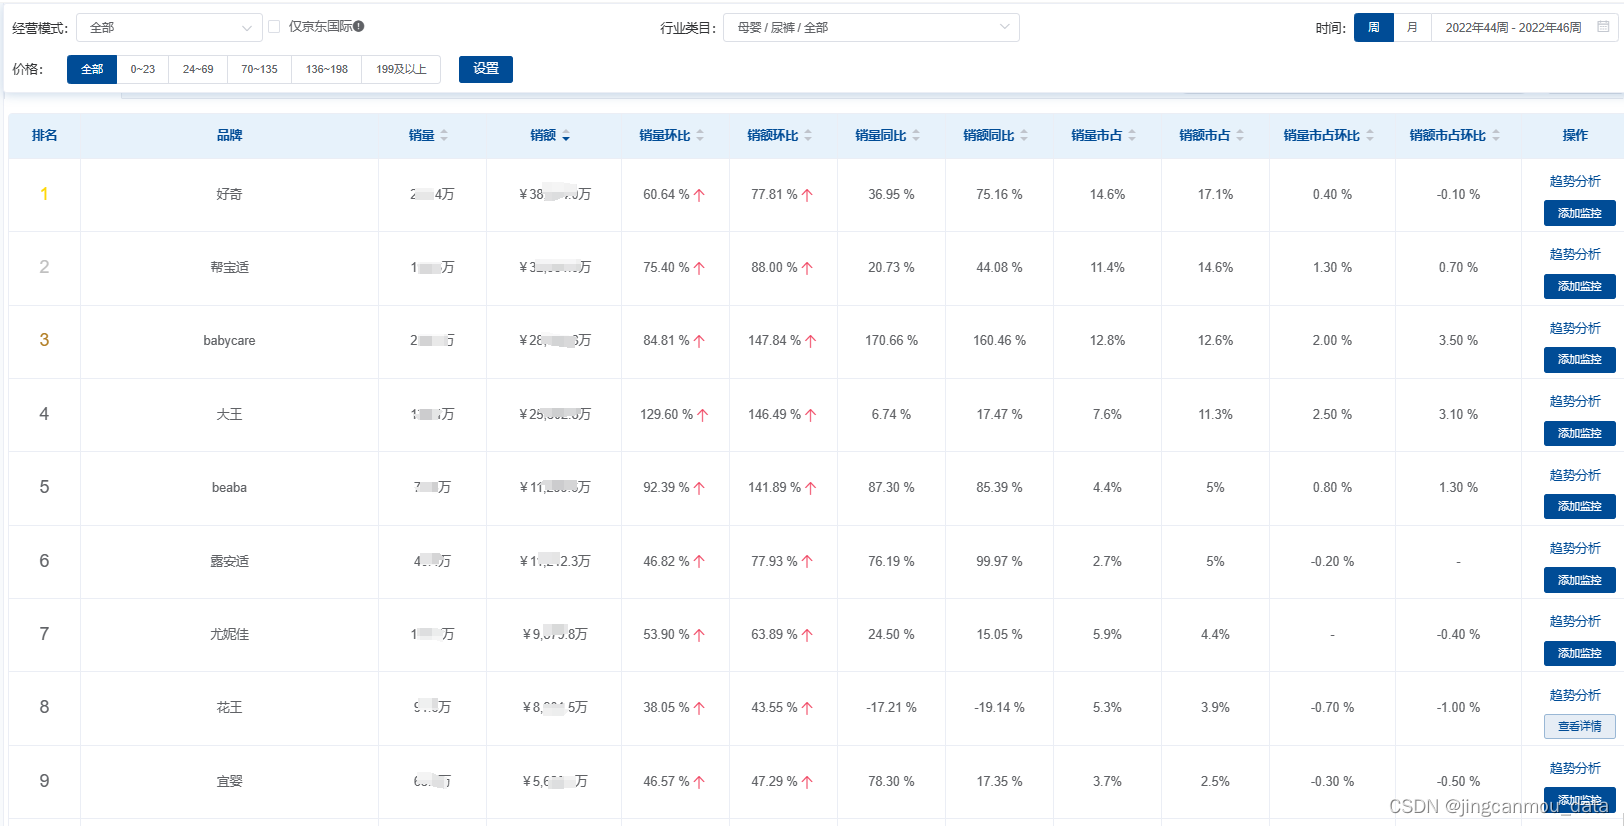1624x826 pixels.
Task: Open 趋势分析 for 大王
Action: click(1575, 401)
